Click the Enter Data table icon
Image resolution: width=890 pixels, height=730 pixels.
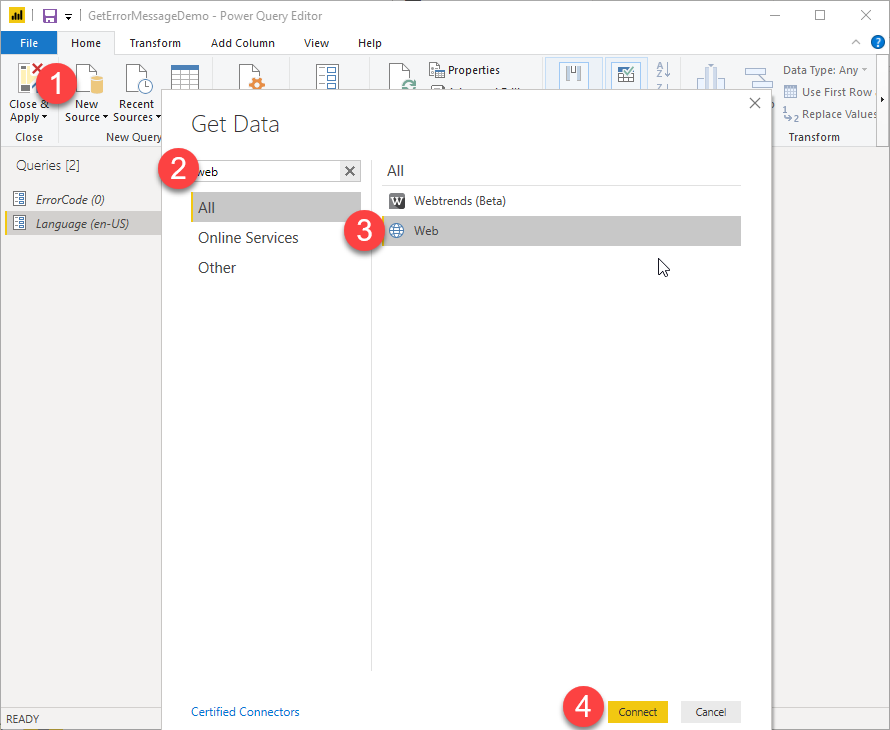click(184, 78)
